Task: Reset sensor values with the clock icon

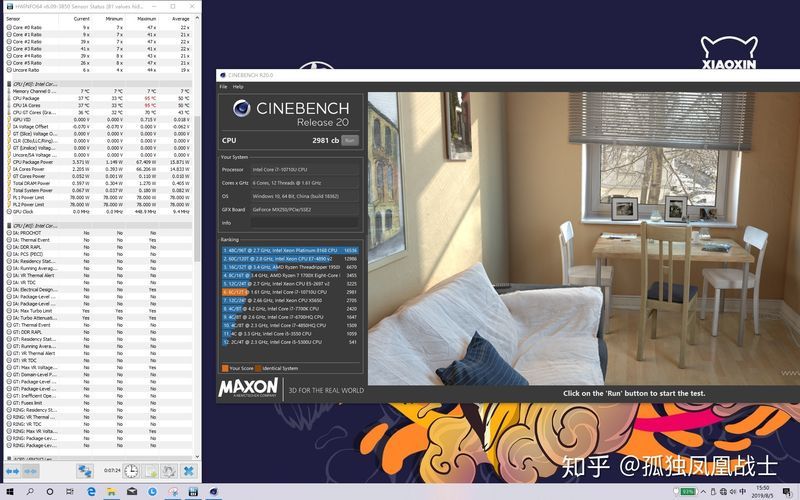Action: pos(131,471)
